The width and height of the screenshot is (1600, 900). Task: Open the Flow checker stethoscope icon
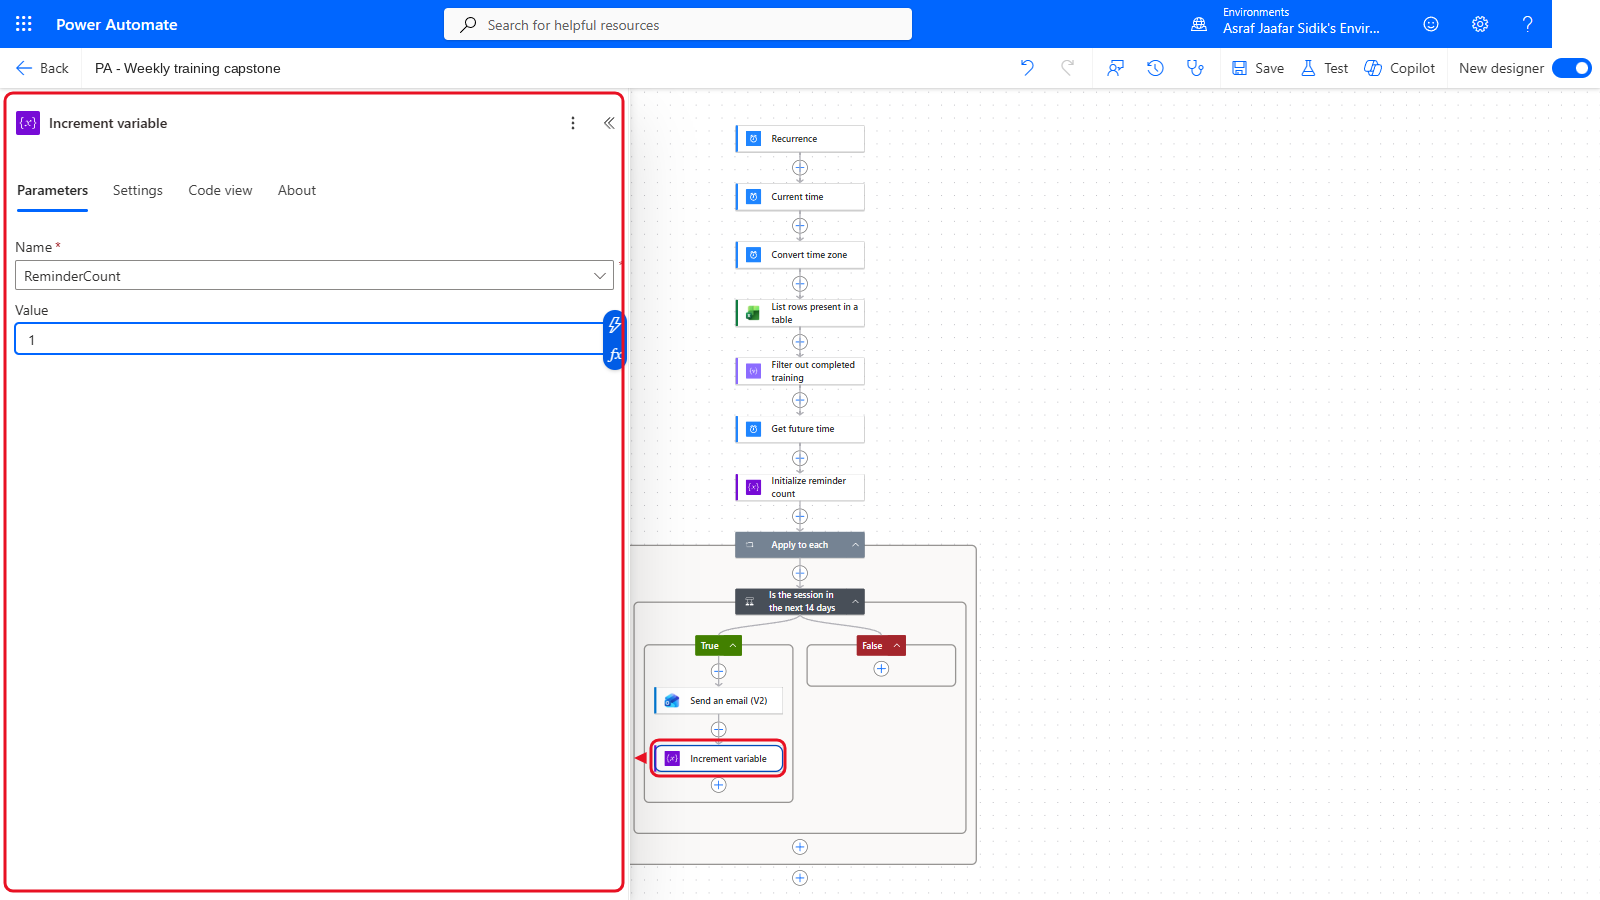[1195, 68]
